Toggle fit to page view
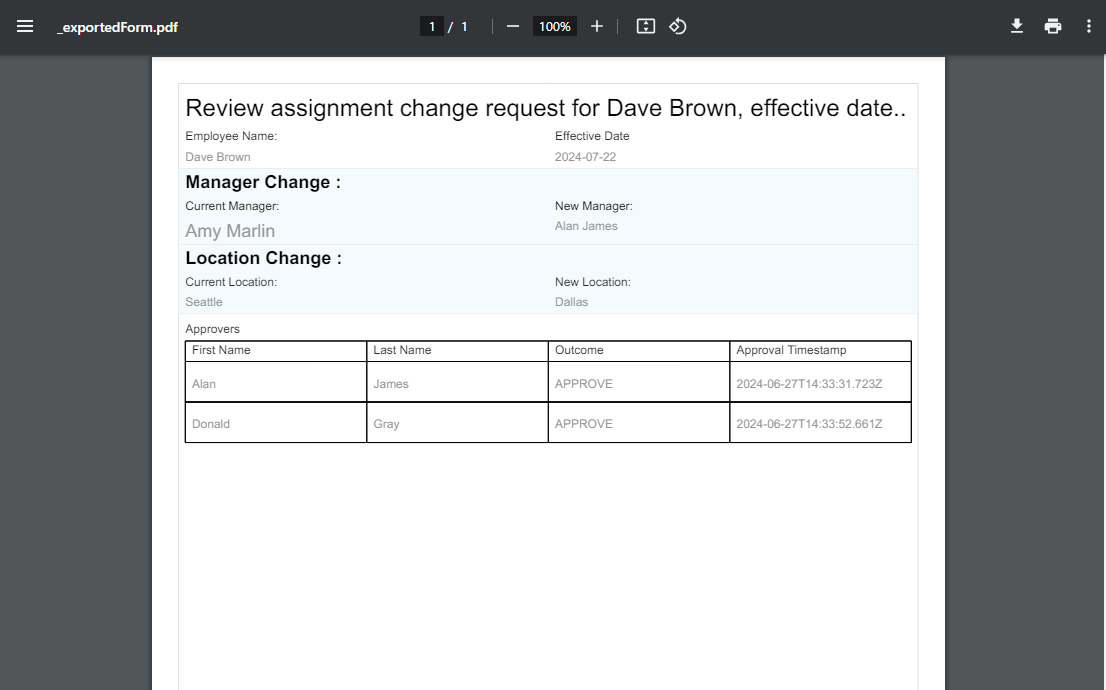This screenshot has height=690, width=1106. click(646, 27)
